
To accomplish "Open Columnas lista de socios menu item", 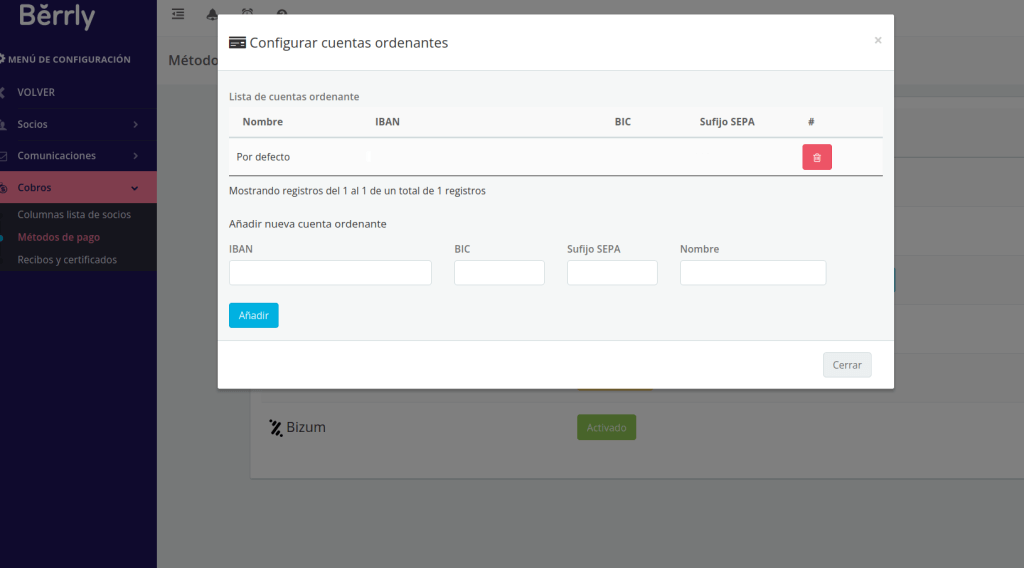I will [x=74, y=214].
